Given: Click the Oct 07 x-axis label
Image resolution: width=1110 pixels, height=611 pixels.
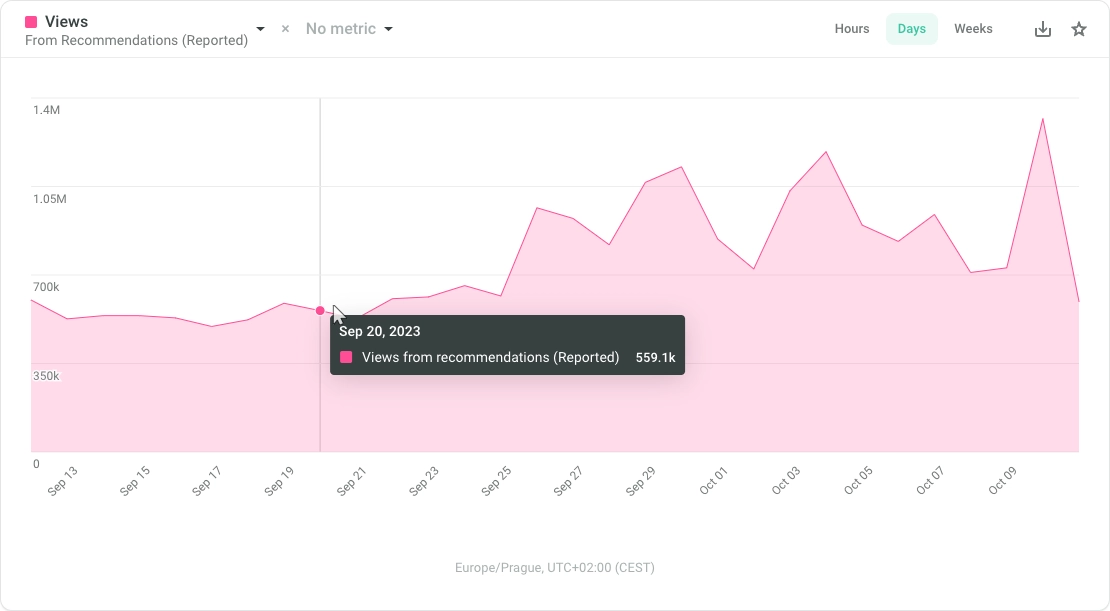Looking at the screenshot, I should [x=930, y=481].
